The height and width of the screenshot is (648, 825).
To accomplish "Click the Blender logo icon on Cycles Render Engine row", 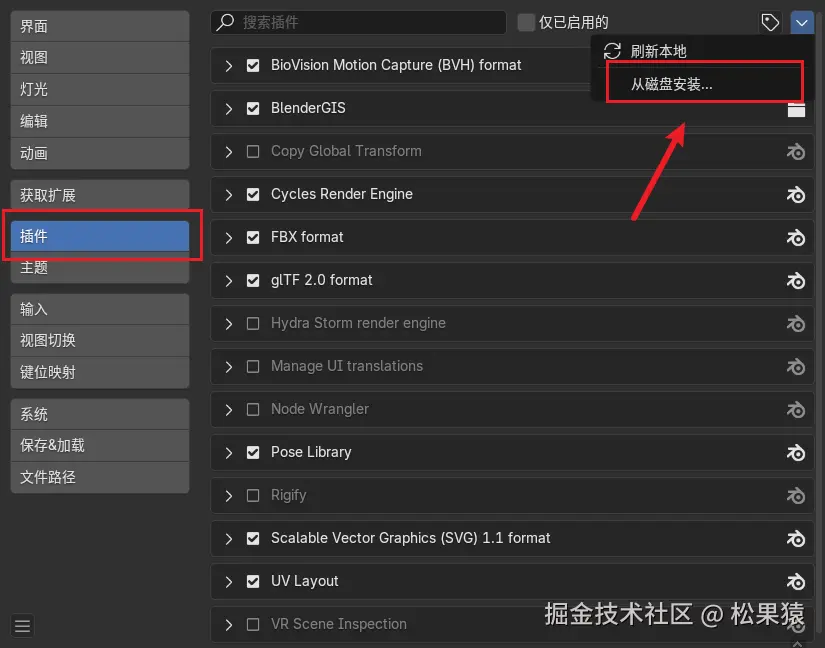I will click(x=796, y=195).
